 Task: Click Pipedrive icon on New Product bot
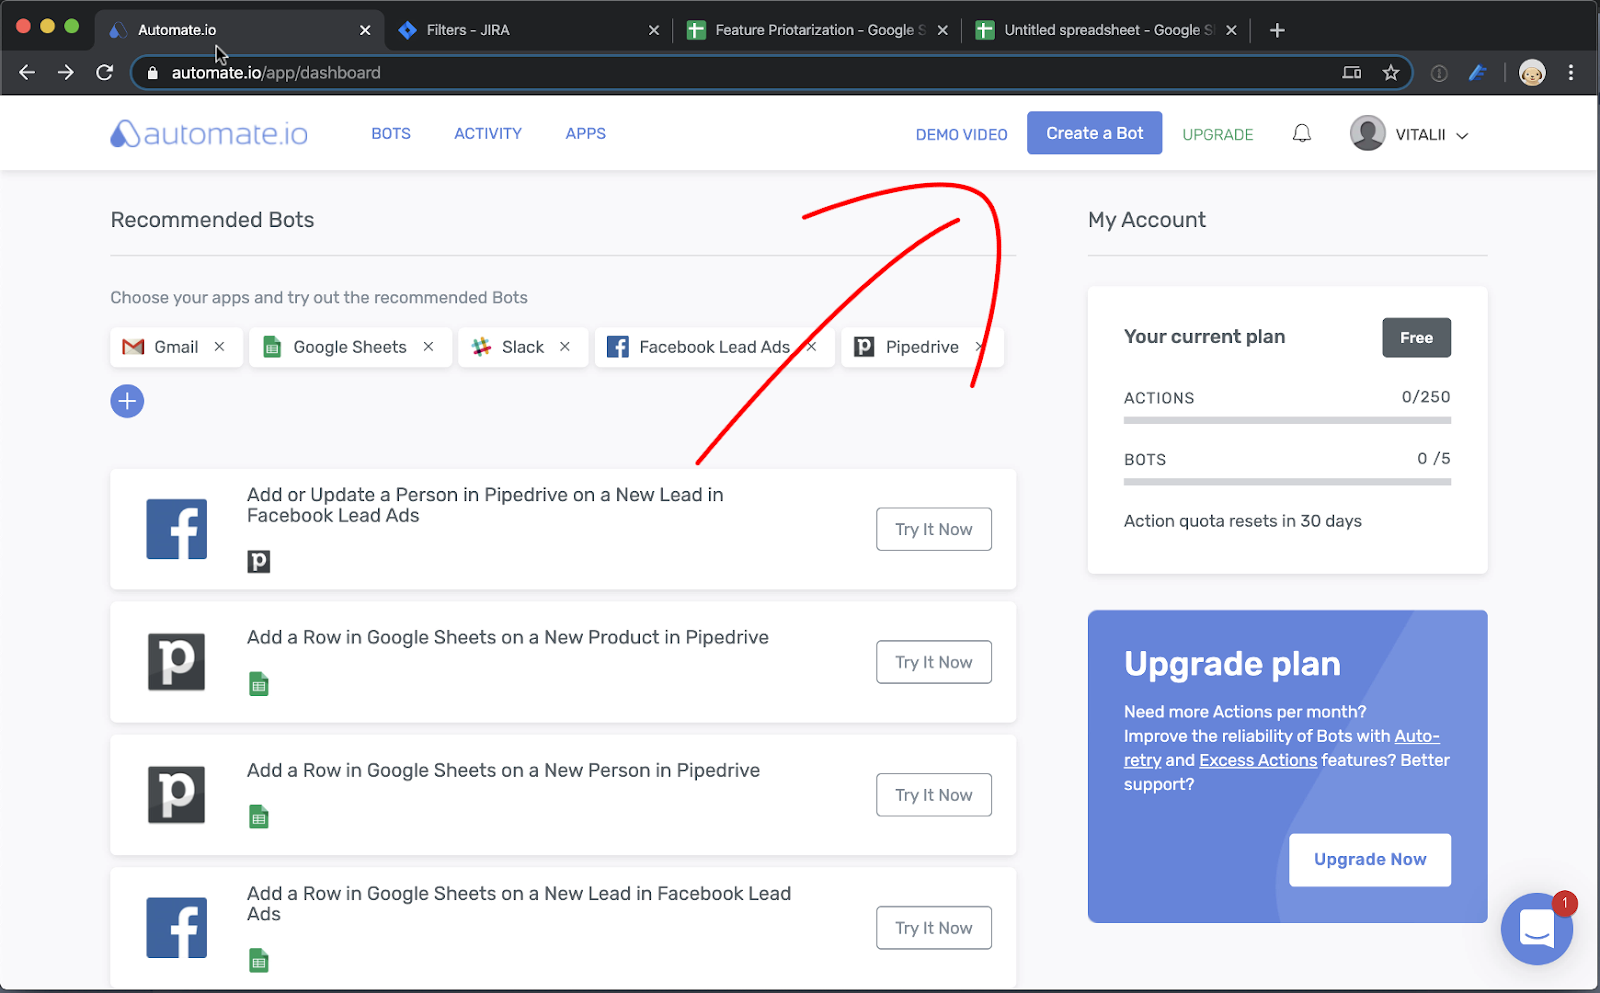click(x=177, y=661)
